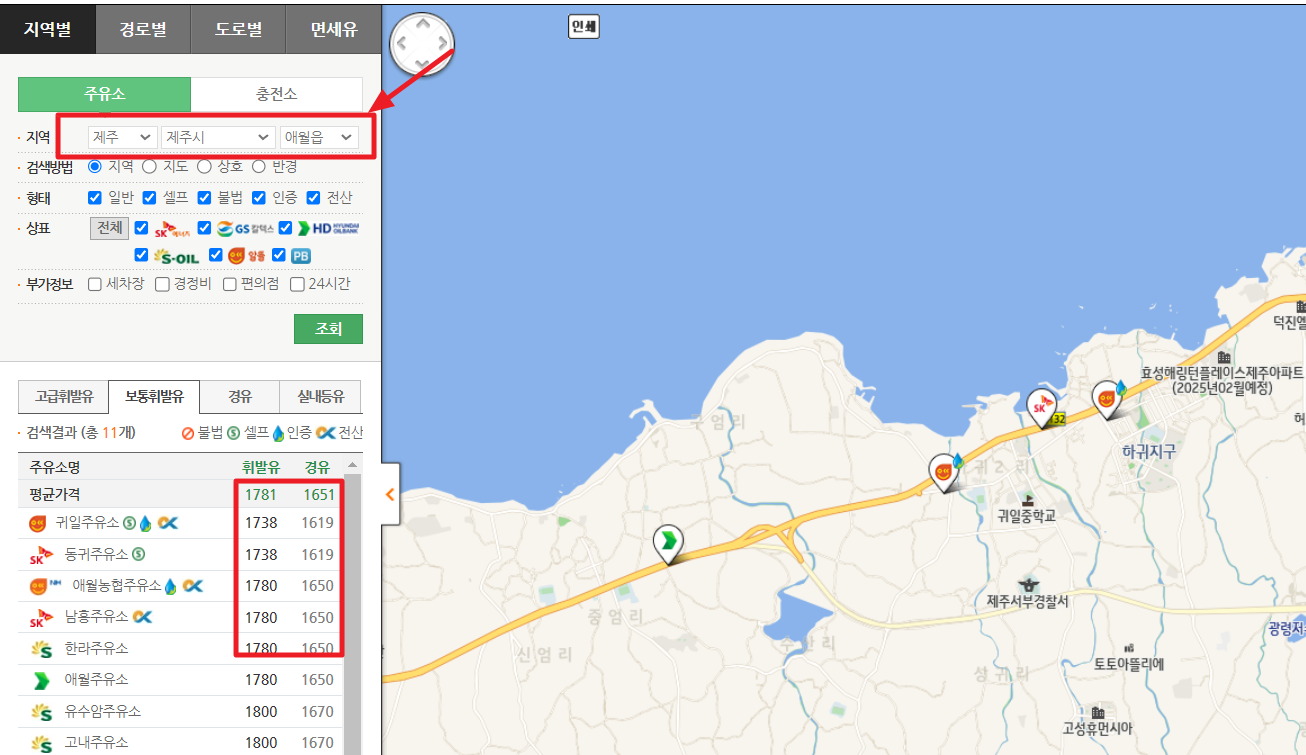This screenshot has height=755, width=1306.
Task: Click the 제주서부경찰서 police icon on the map
Action: click(1027, 584)
